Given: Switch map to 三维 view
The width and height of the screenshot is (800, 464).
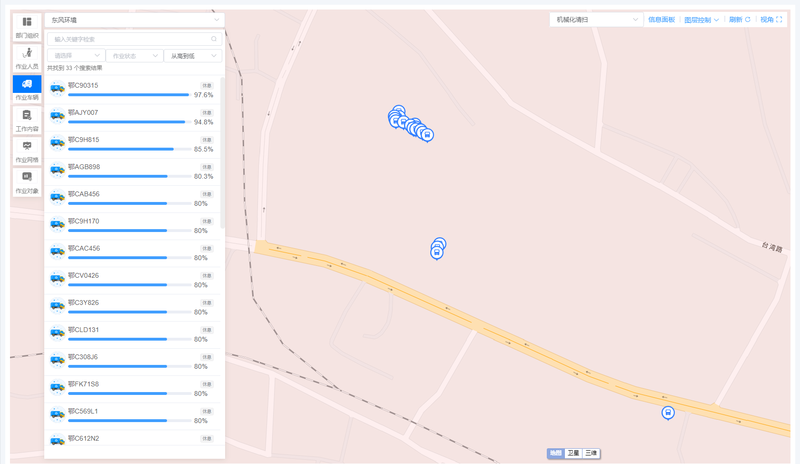Looking at the screenshot, I should [x=591, y=453].
